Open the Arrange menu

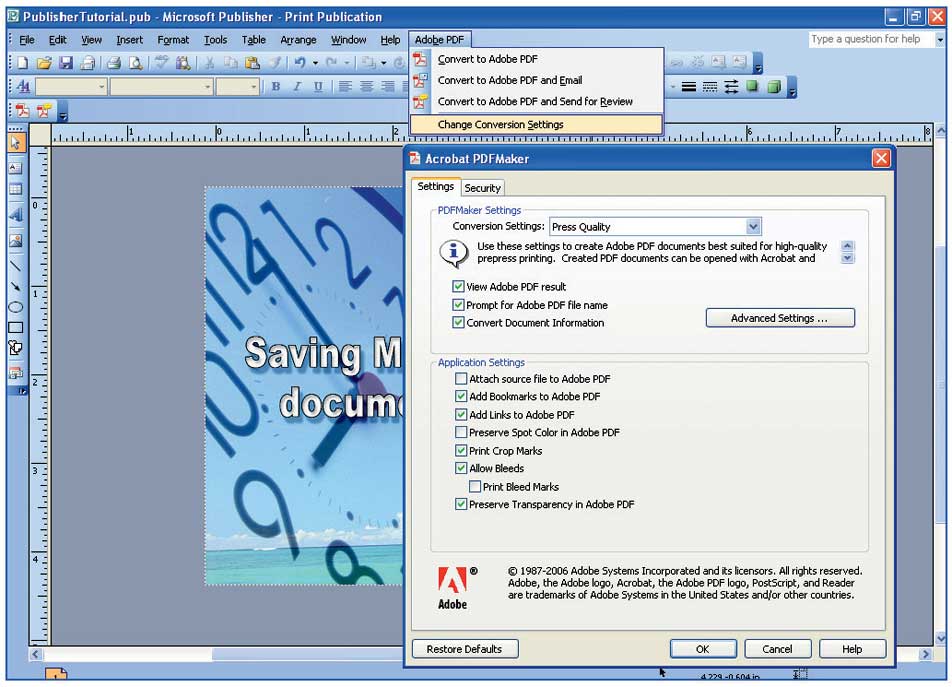298,40
